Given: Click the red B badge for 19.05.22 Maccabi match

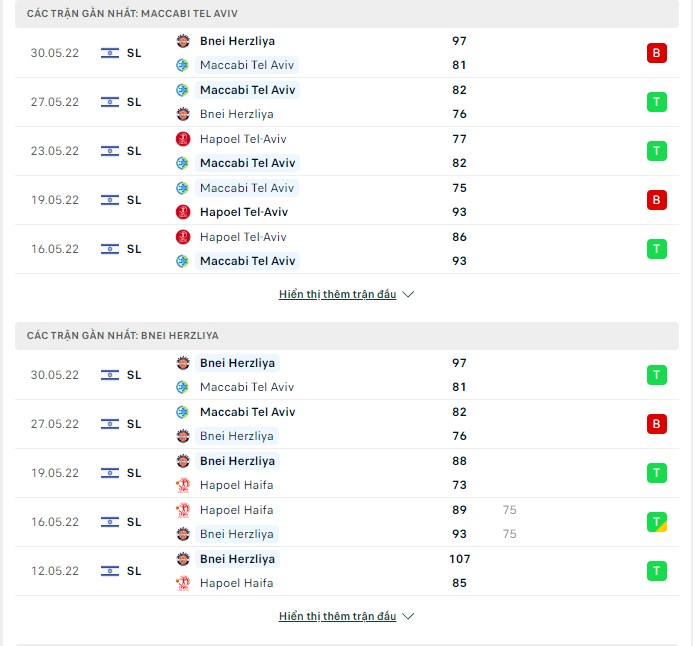Looking at the screenshot, I should coord(656,200).
